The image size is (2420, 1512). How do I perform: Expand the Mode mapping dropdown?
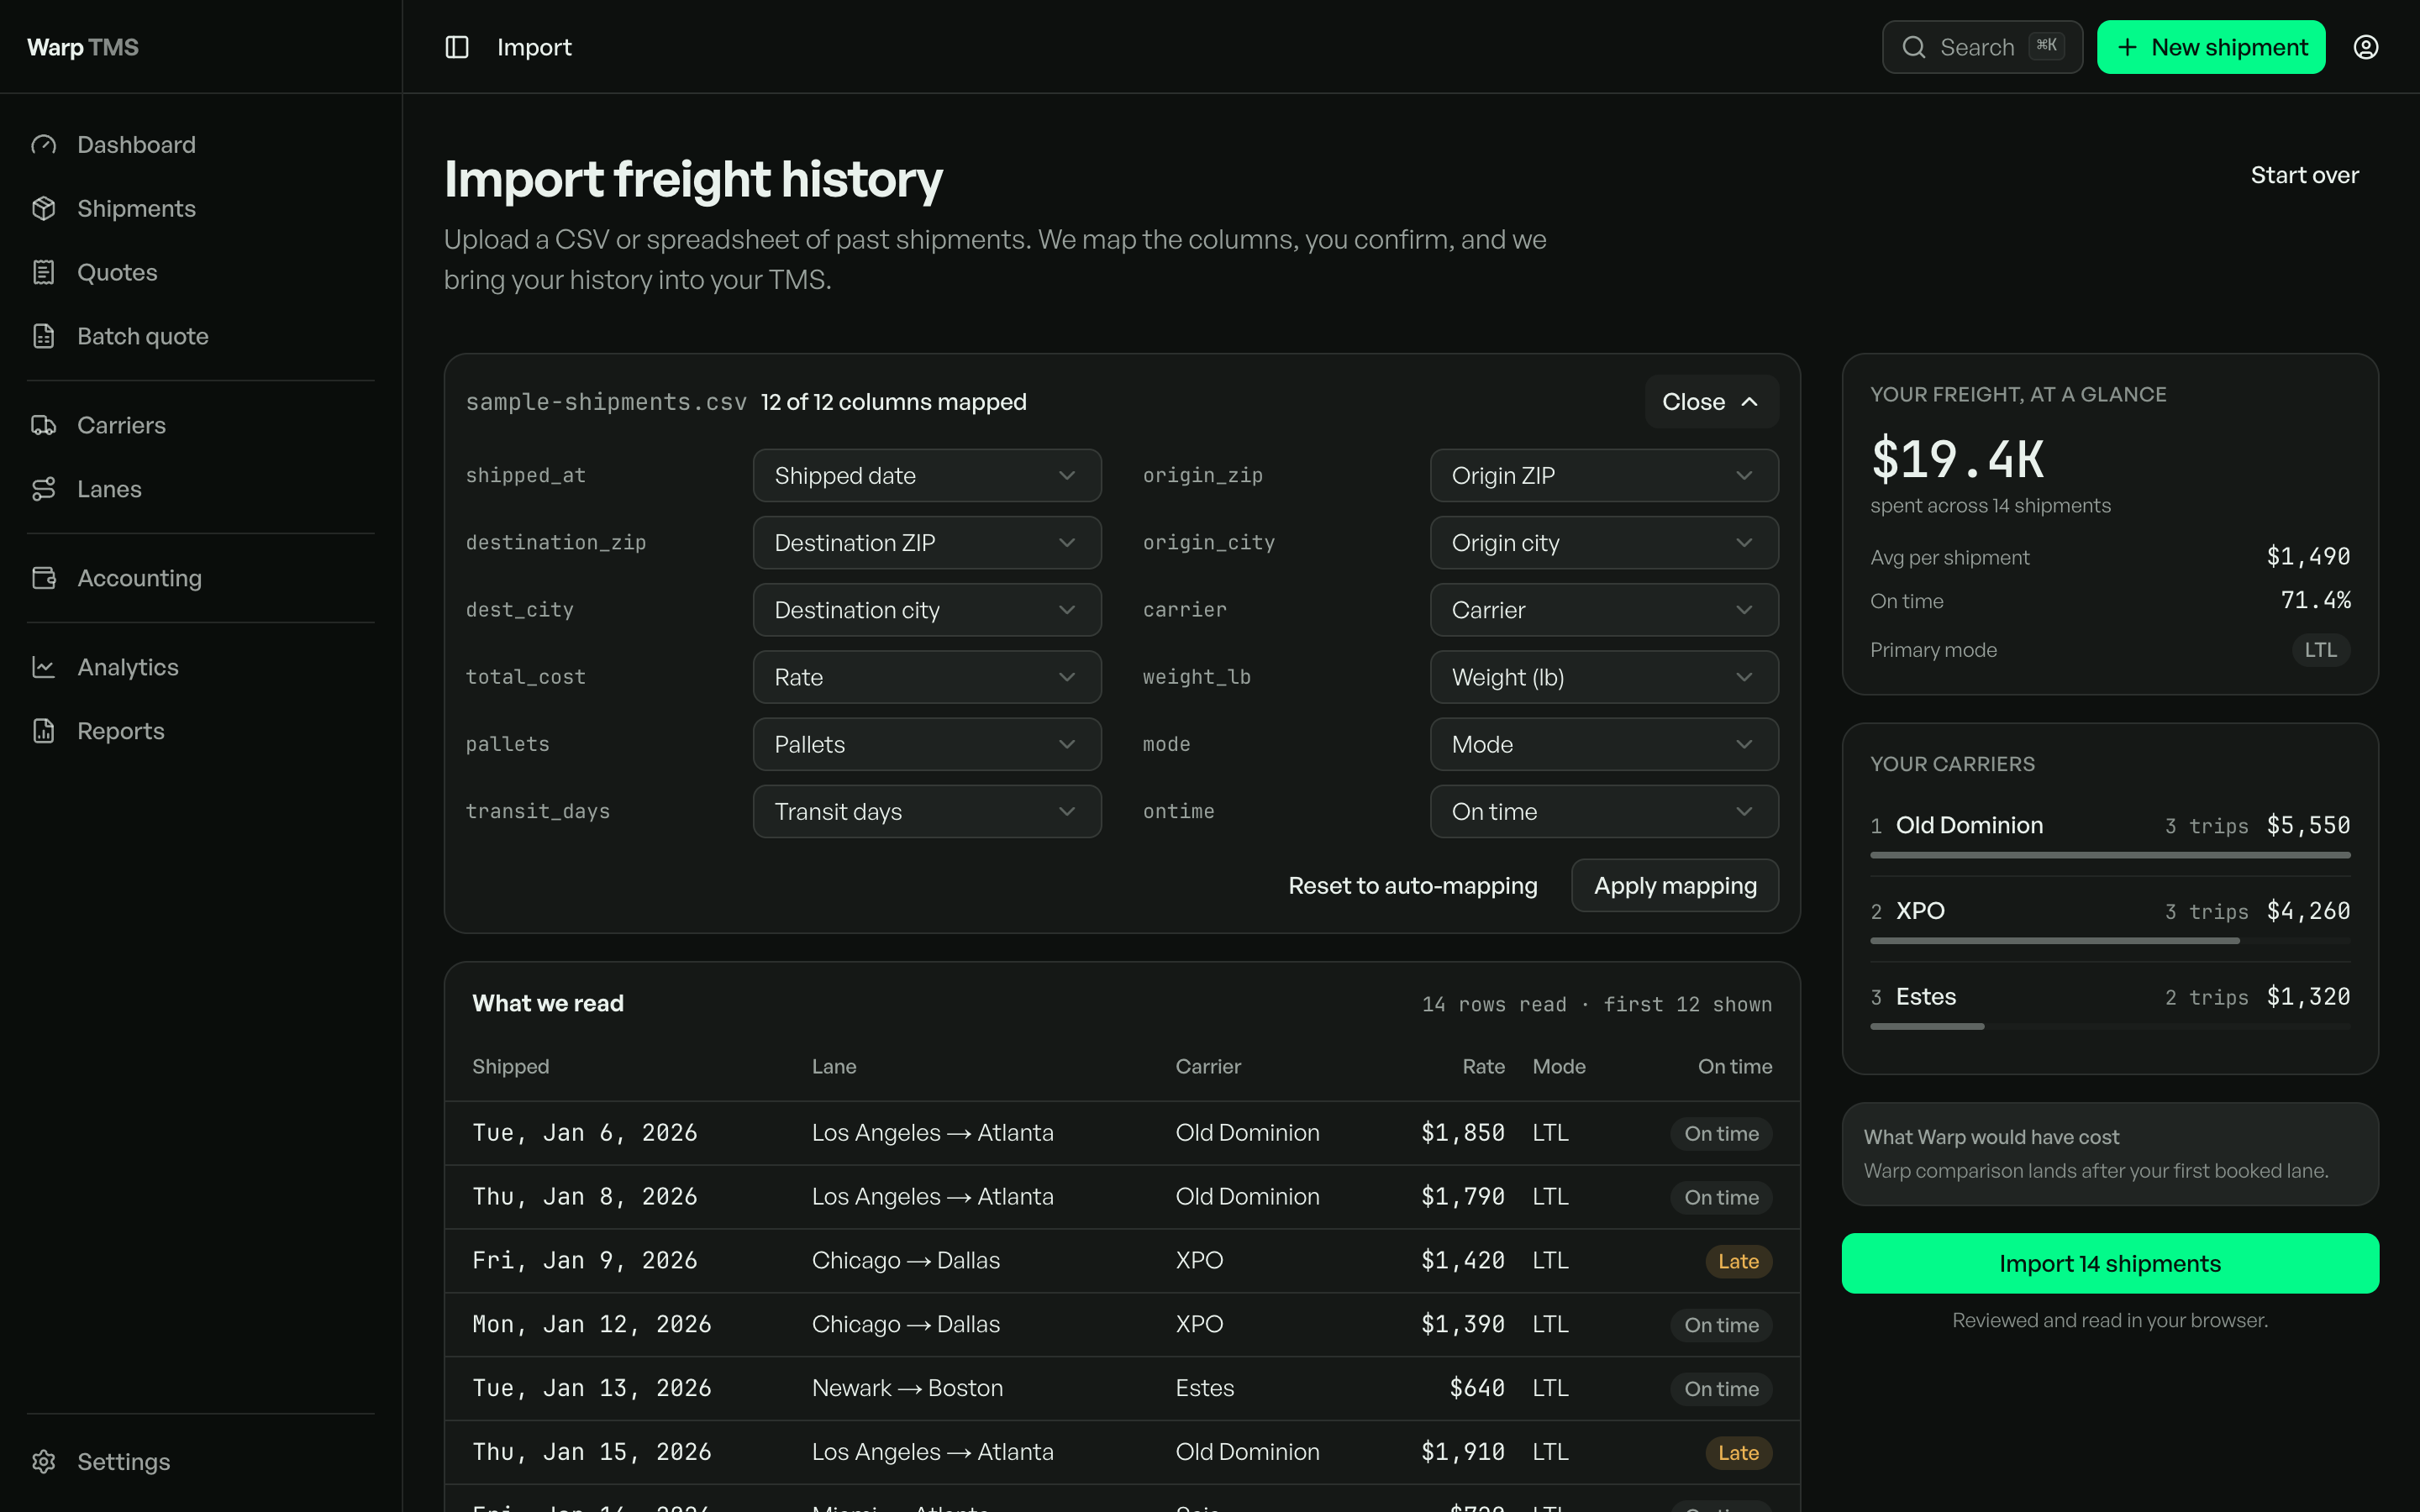[x=1604, y=744]
